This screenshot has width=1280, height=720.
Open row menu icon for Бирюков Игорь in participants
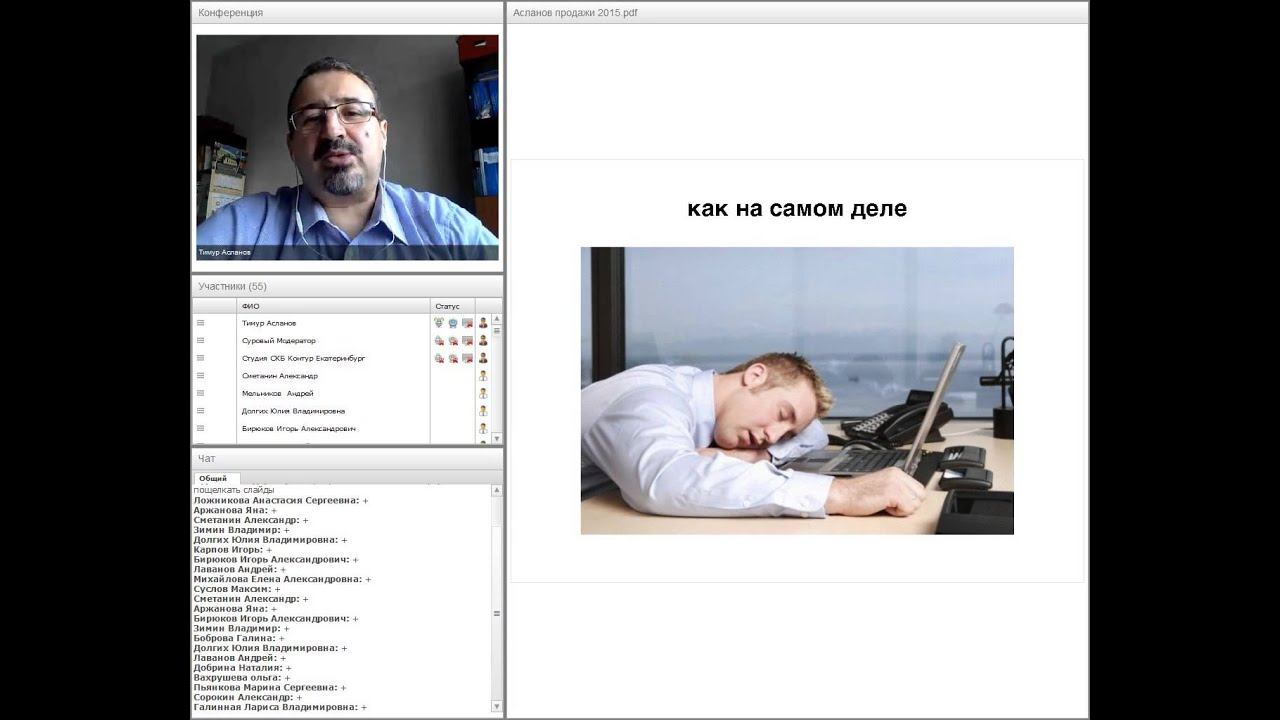pyautogui.click(x=200, y=428)
